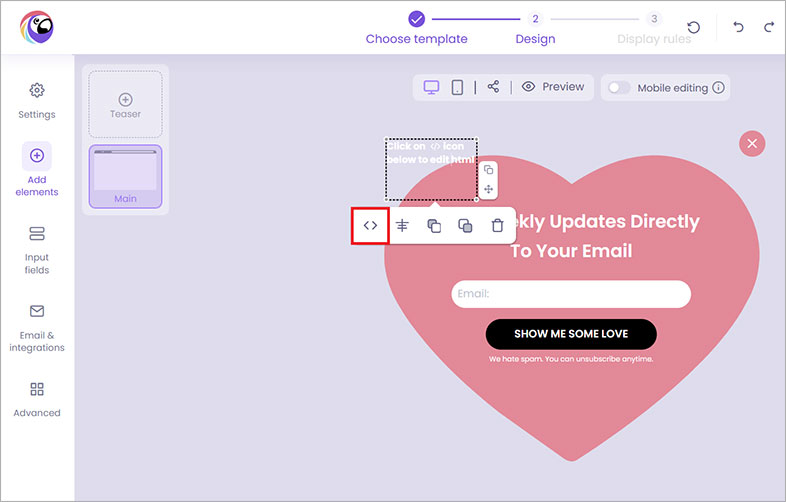This screenshot has width=786, height=502.
Task: Click the send to back layer icon
Action: pyautogui.click(x=465, y=226)
